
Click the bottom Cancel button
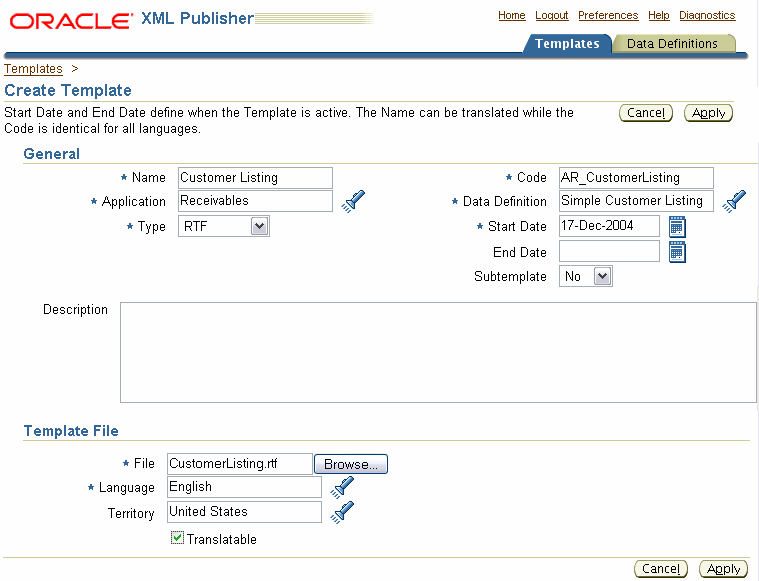pos(661,568)
